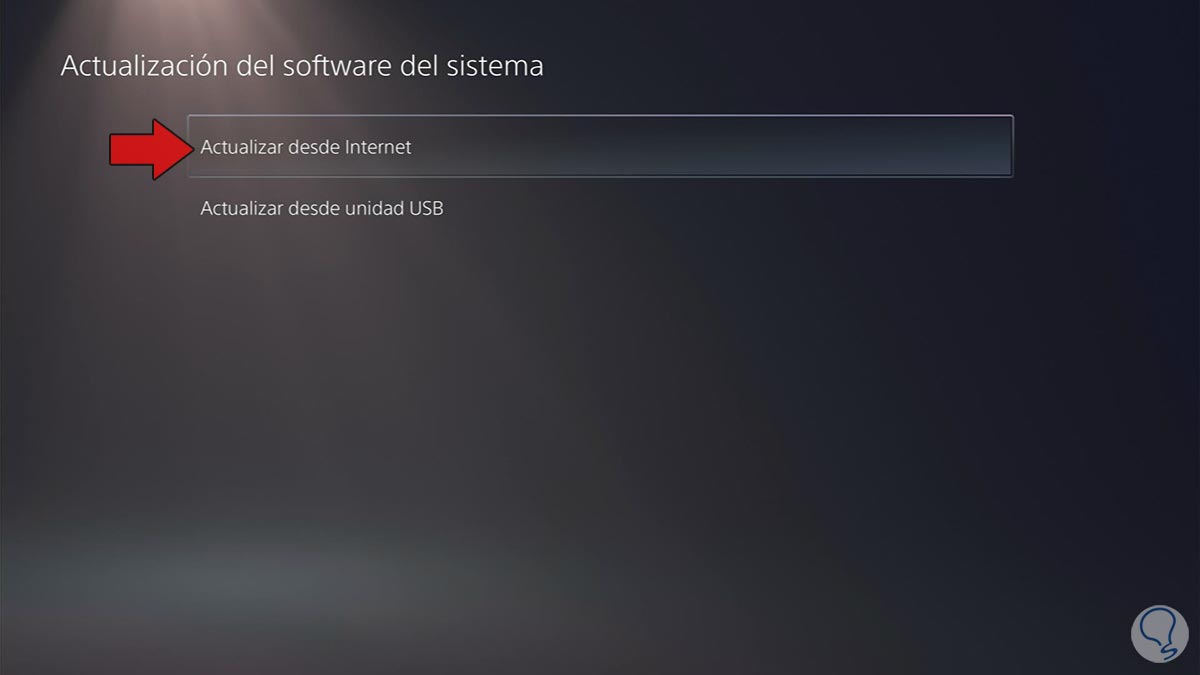Viewport: 1200px width, 675px height.
Task: Click the red arrow pointer graphic
Action: coord(150,149)
